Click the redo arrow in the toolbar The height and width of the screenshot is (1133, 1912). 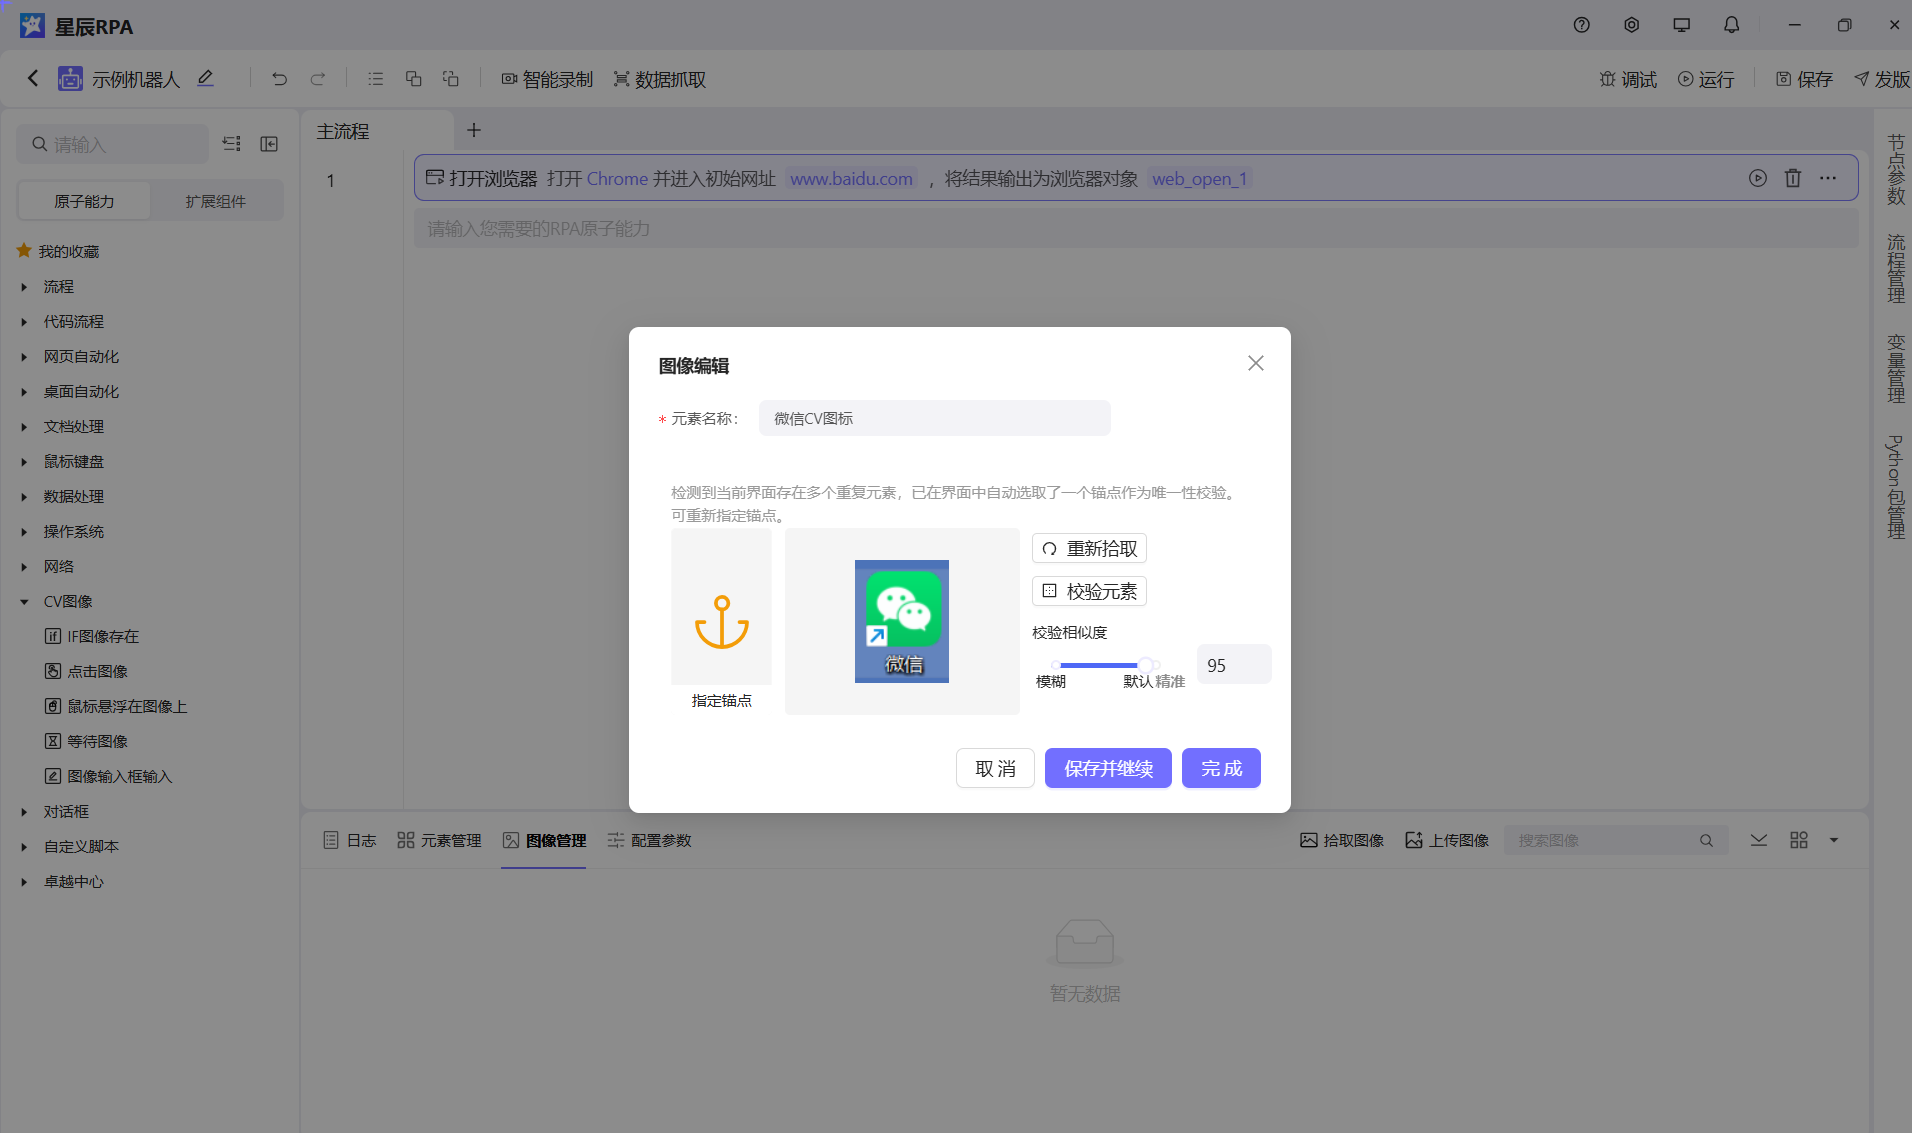click(318, 79)
